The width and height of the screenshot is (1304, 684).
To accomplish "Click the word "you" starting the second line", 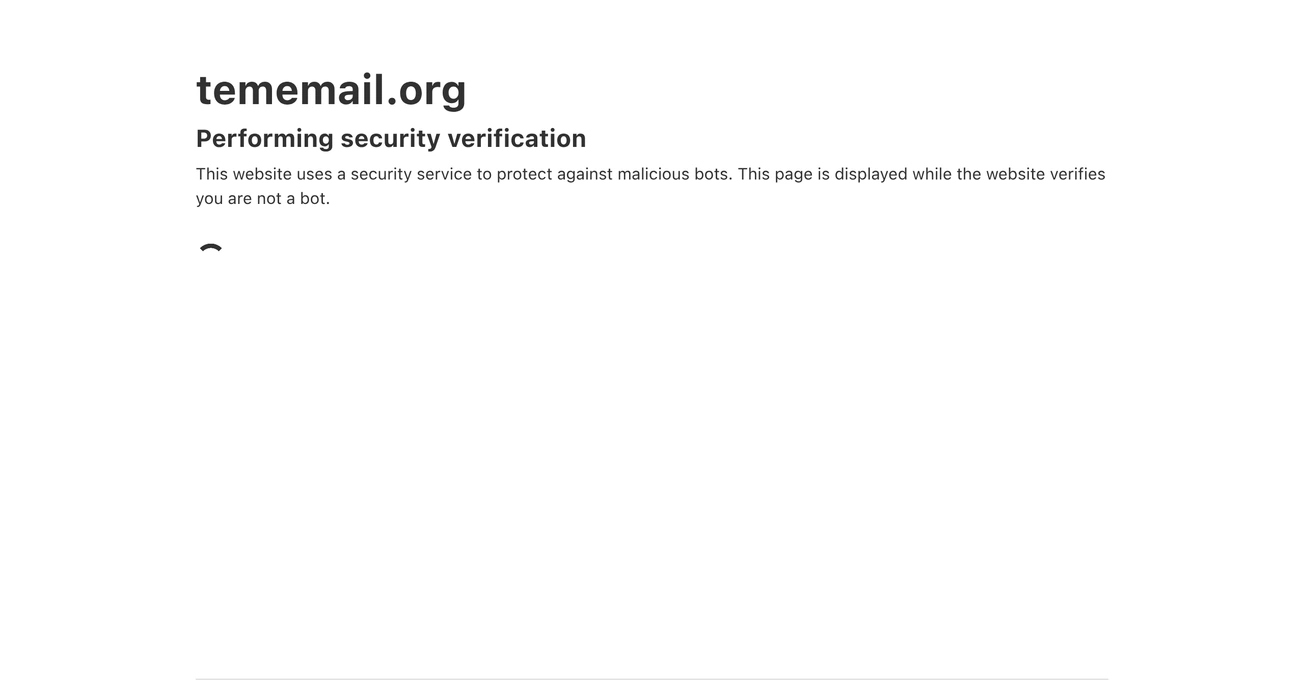I will pyautogui.click(x=209, y=198).
